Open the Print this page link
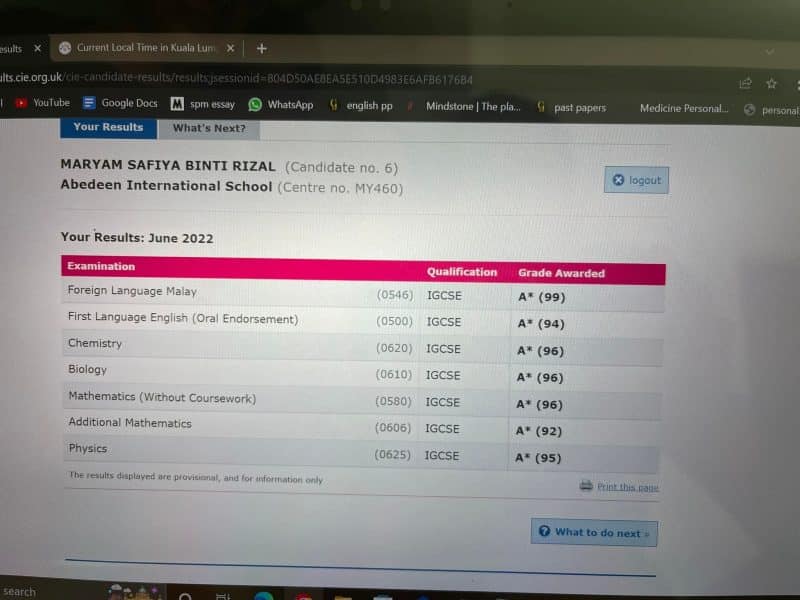Viewport: 800px width, 600px height. (625, 485)
